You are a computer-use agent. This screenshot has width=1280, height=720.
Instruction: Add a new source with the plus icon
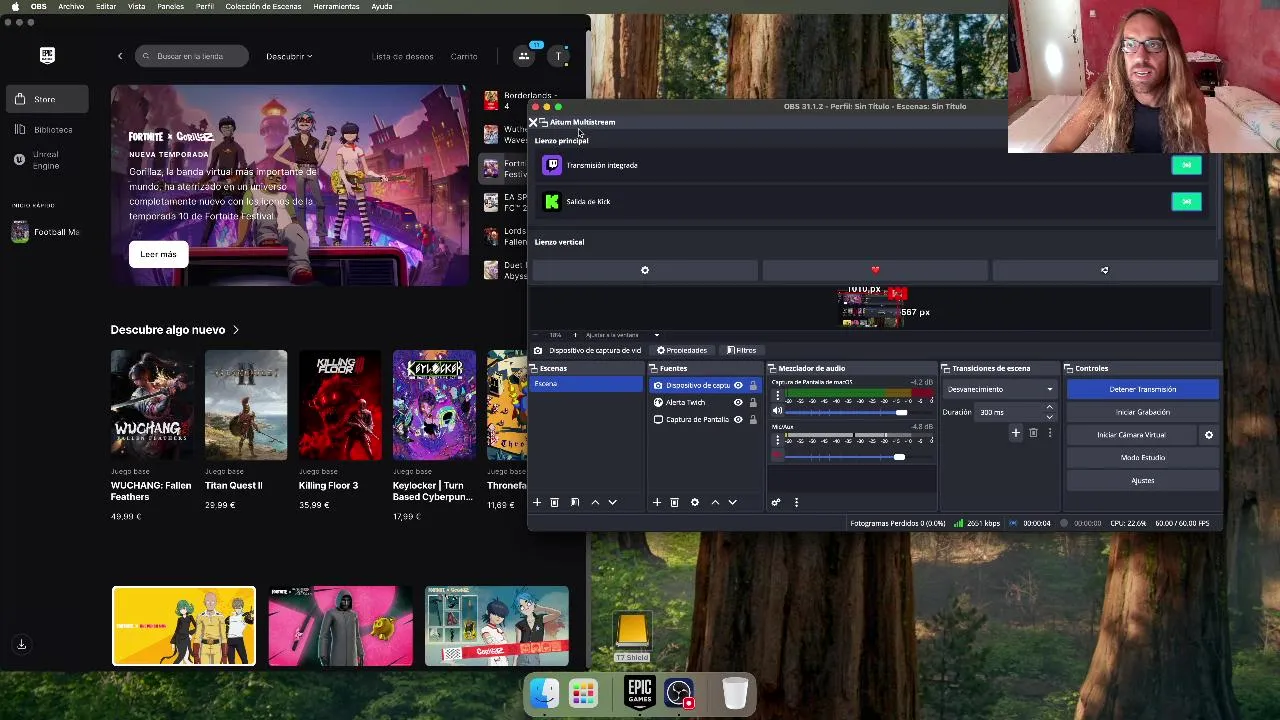[x=657, y=502]
